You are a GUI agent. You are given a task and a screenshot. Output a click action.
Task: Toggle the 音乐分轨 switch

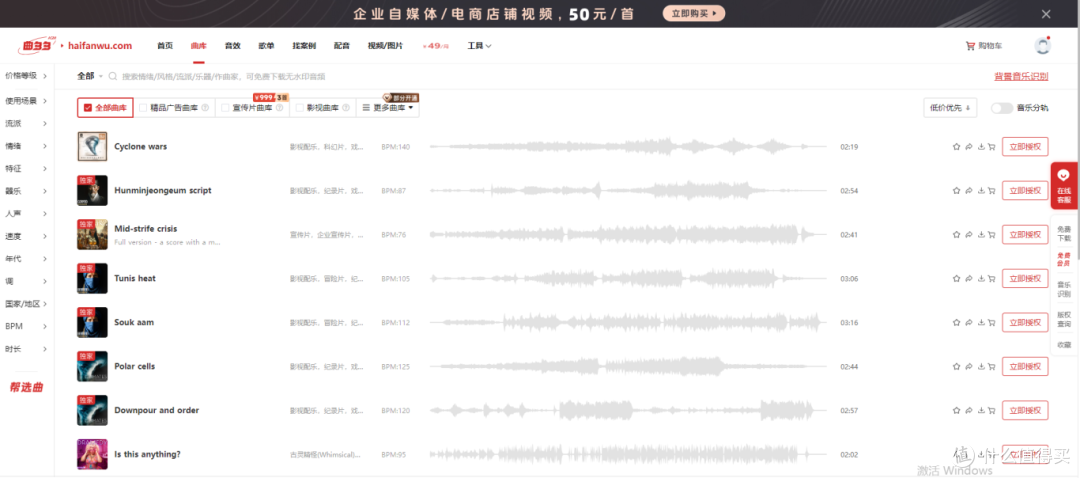pyautogui.click(x=1001, y=108)
